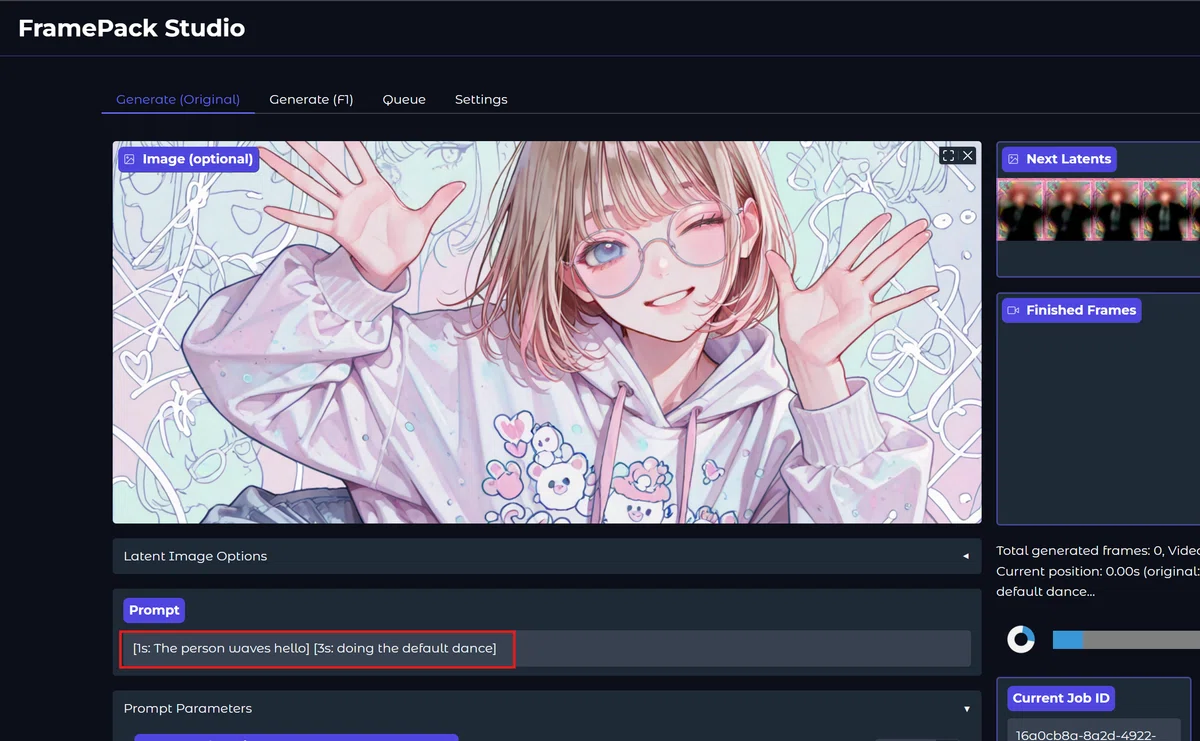Switch to the Generate (F1) tab
1200x741 pixels.
[311, 99]
